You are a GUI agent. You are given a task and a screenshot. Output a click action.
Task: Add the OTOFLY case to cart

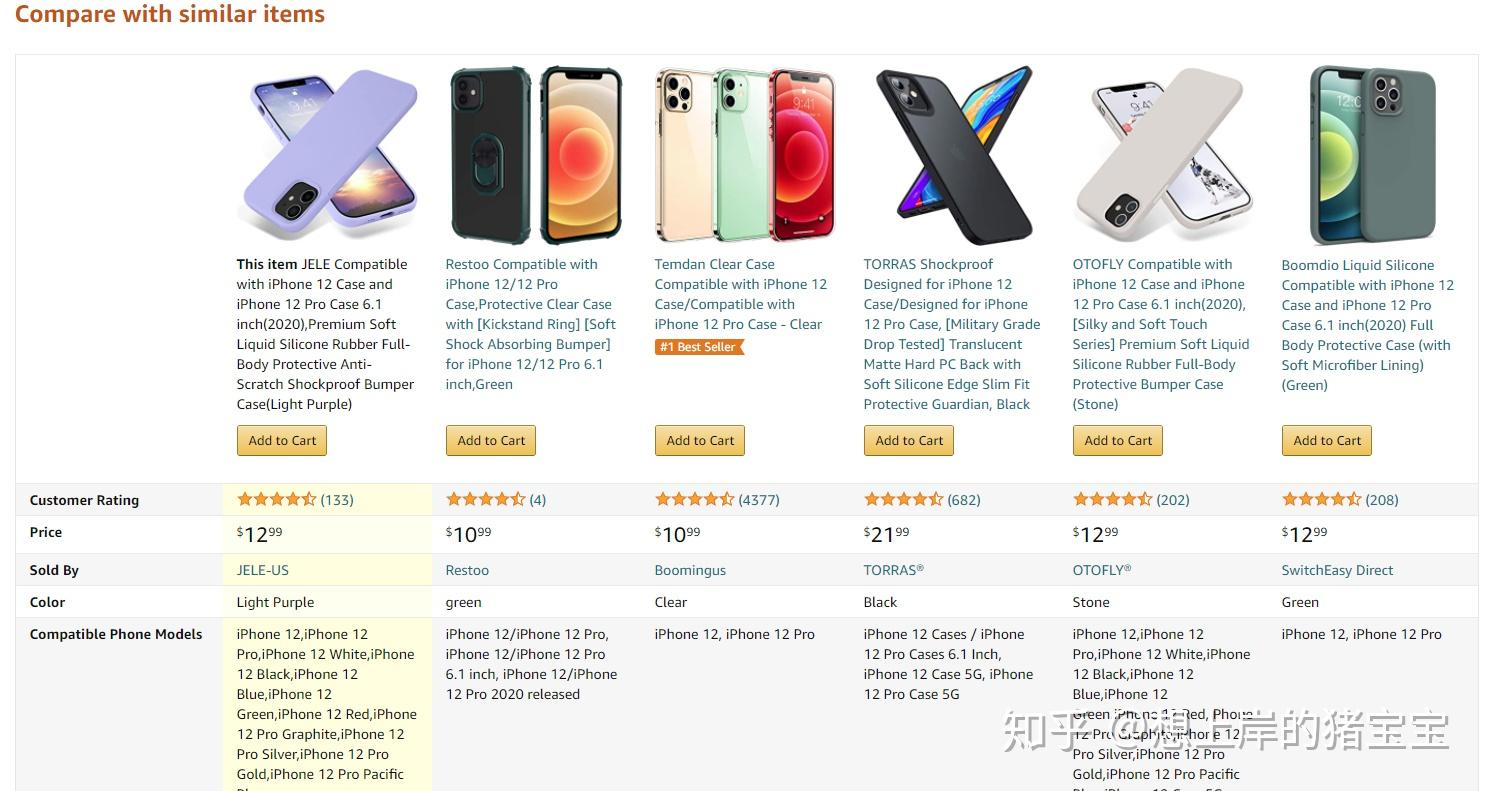1118,440
